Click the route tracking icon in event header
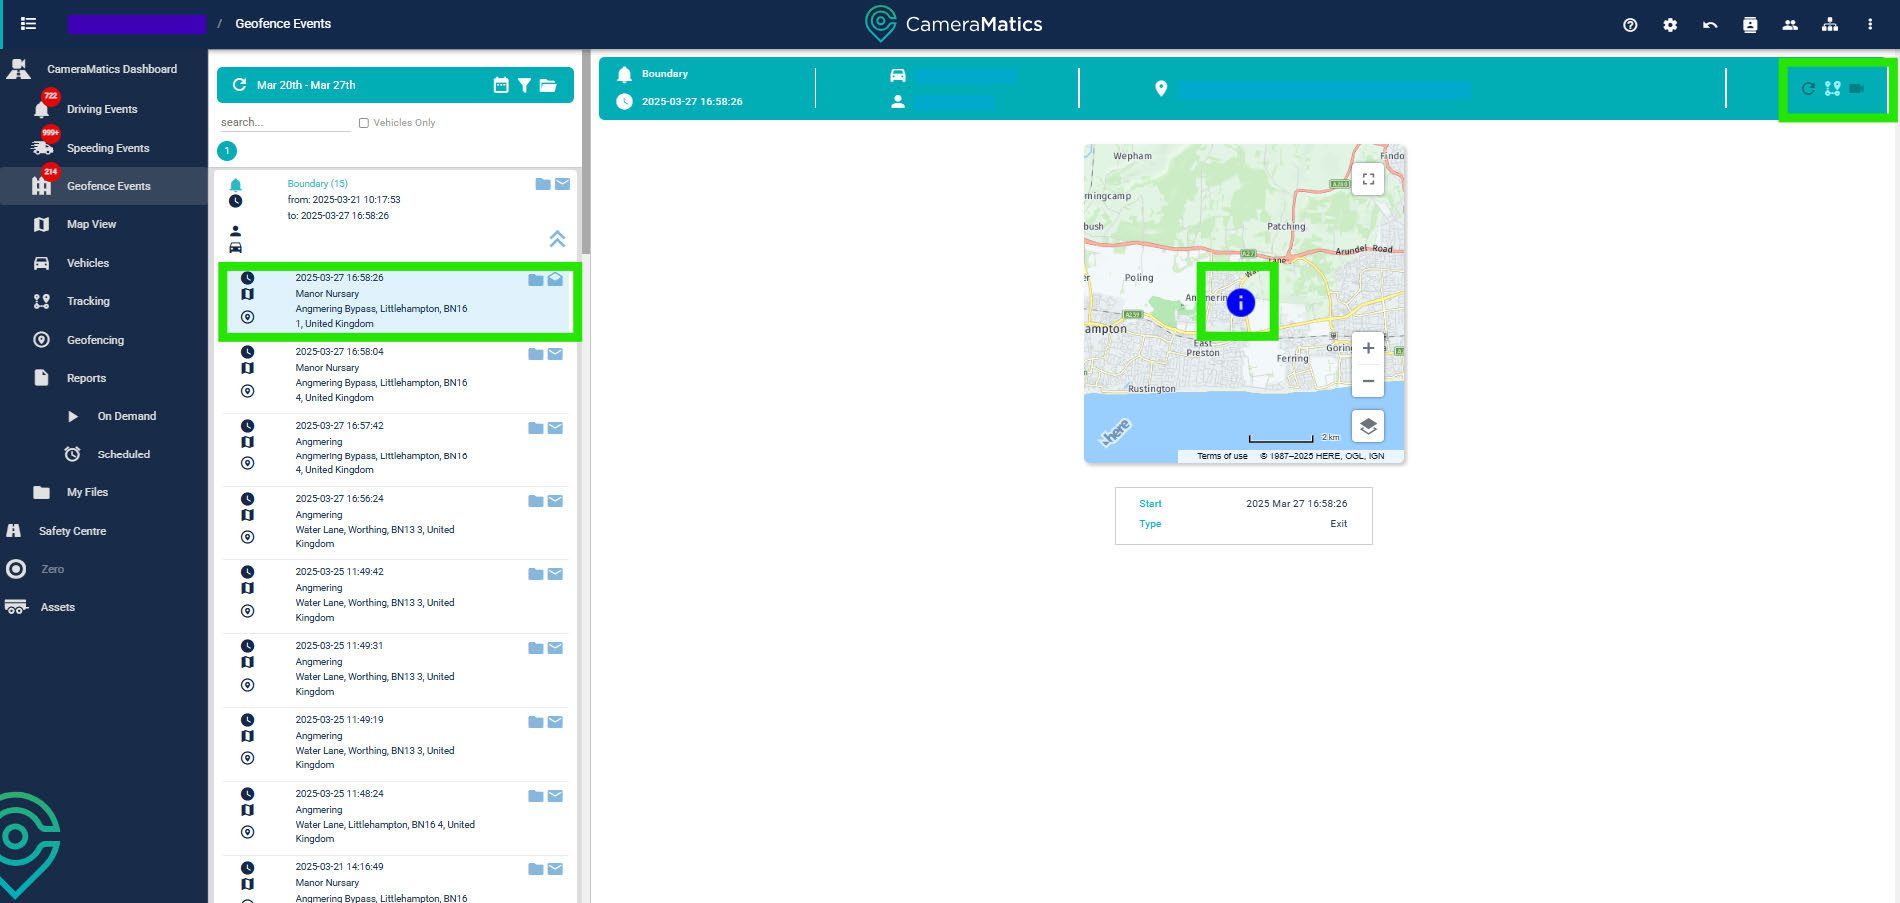Viewport: 1900px width, 903px height. (1832, 89)
